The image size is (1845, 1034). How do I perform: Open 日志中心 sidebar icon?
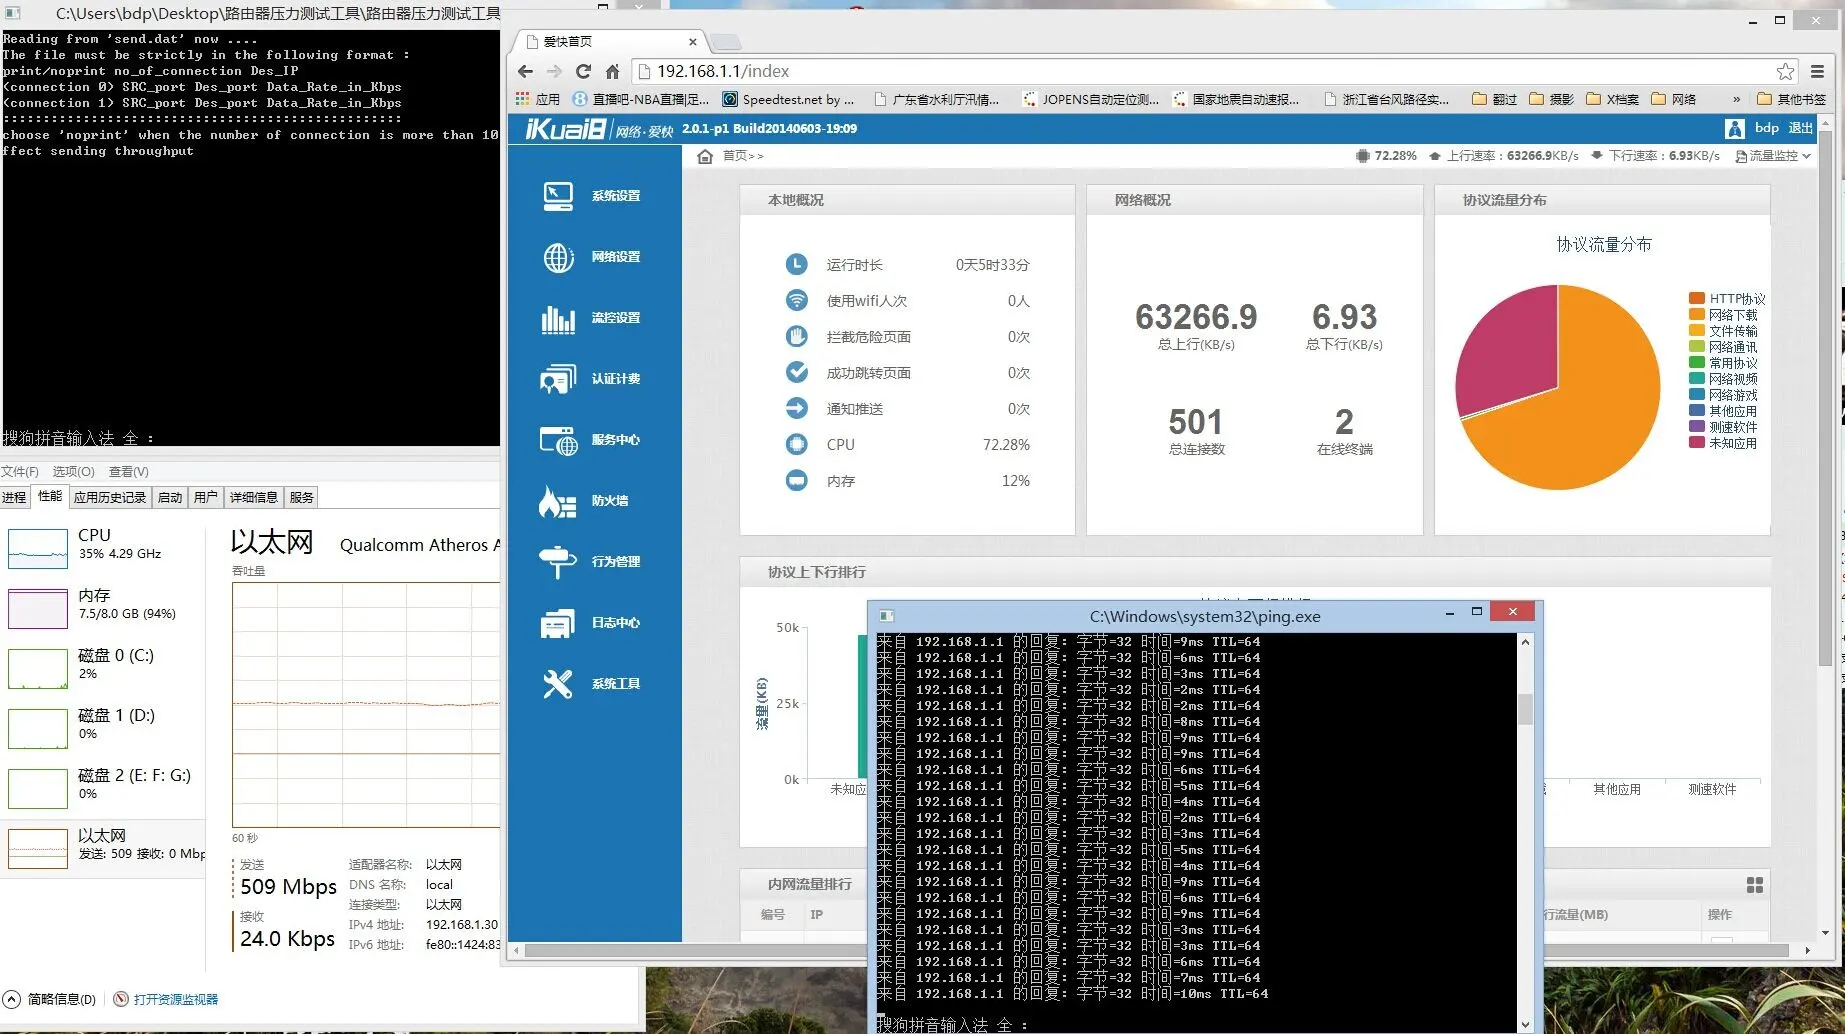[x=557, y=623]
